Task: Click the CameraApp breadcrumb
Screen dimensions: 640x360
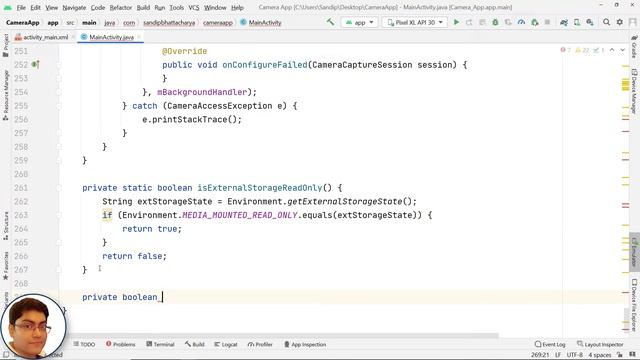Action: [23, 22]
